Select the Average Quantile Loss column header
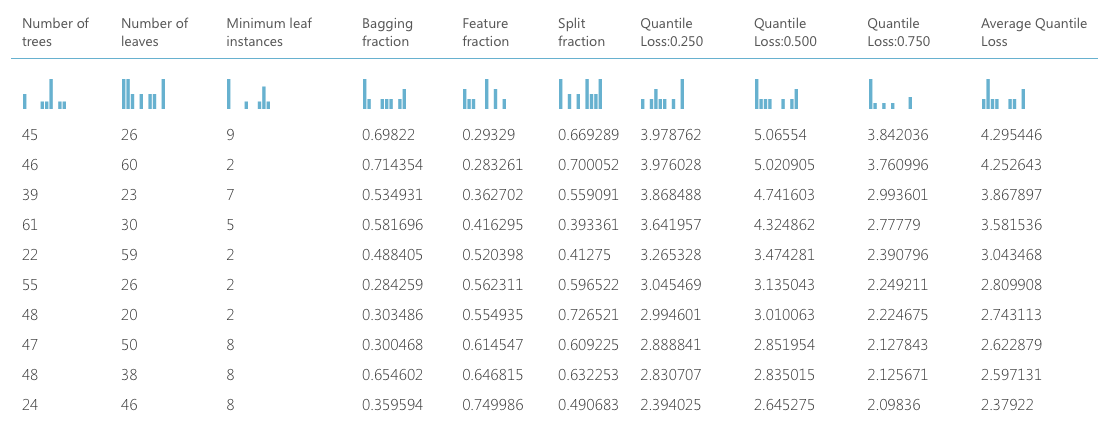 [x=1034, y=32]
